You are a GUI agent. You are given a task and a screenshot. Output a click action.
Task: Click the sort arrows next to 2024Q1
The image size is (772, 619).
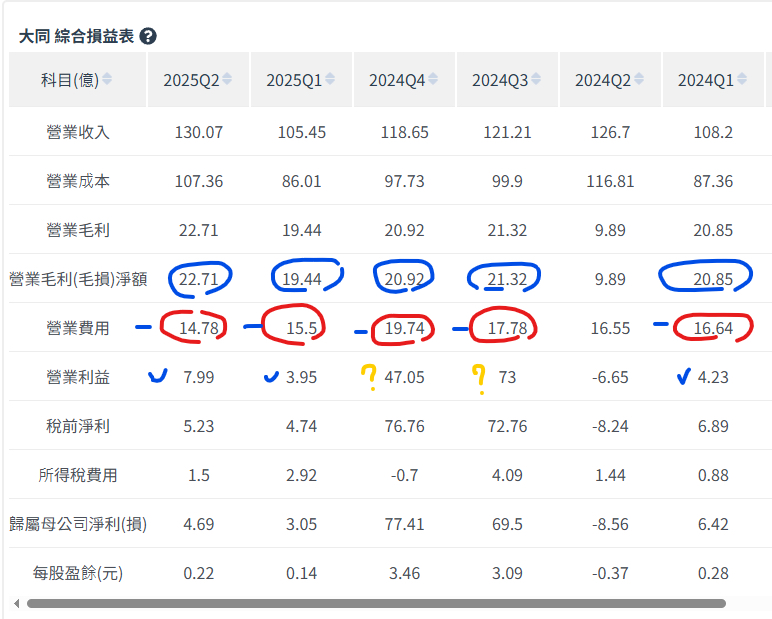[x=742, y=79]
